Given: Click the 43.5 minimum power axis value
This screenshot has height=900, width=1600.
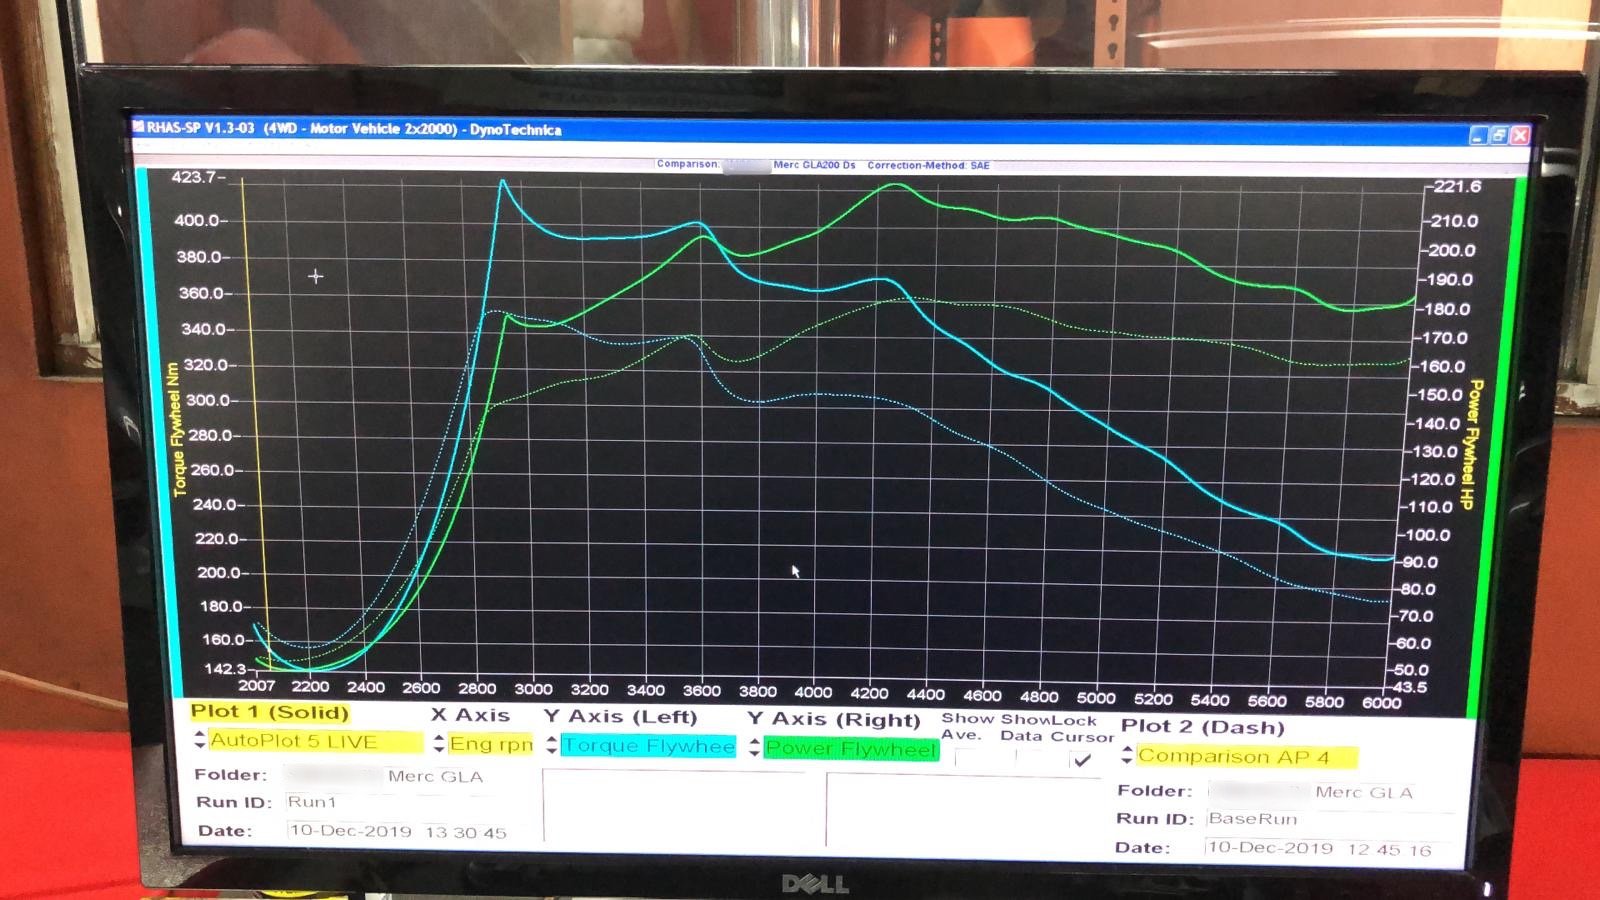Looking at the screenshot, I should point(1410,687).
